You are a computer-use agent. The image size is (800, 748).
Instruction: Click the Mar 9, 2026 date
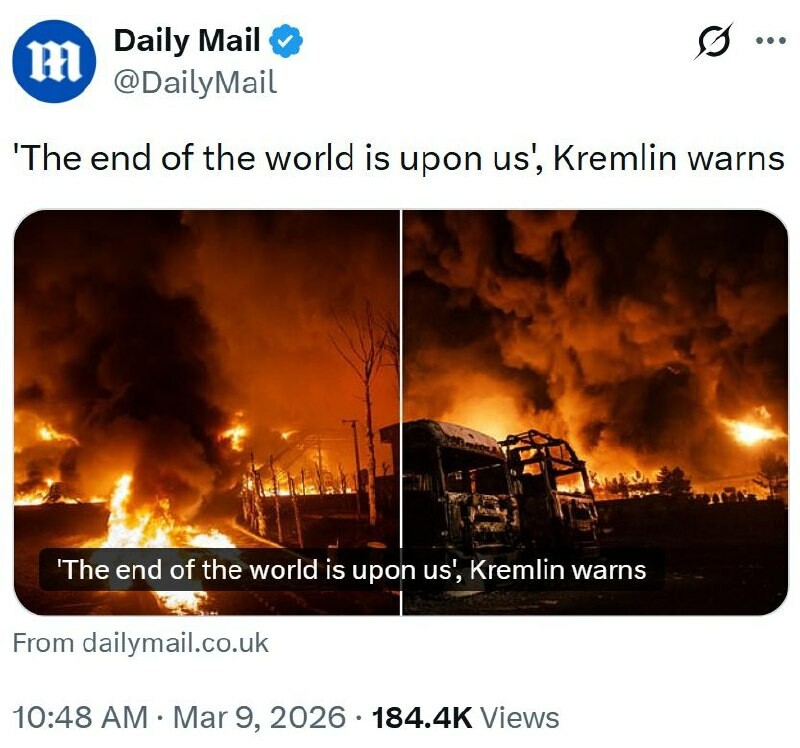click(259, 717)
